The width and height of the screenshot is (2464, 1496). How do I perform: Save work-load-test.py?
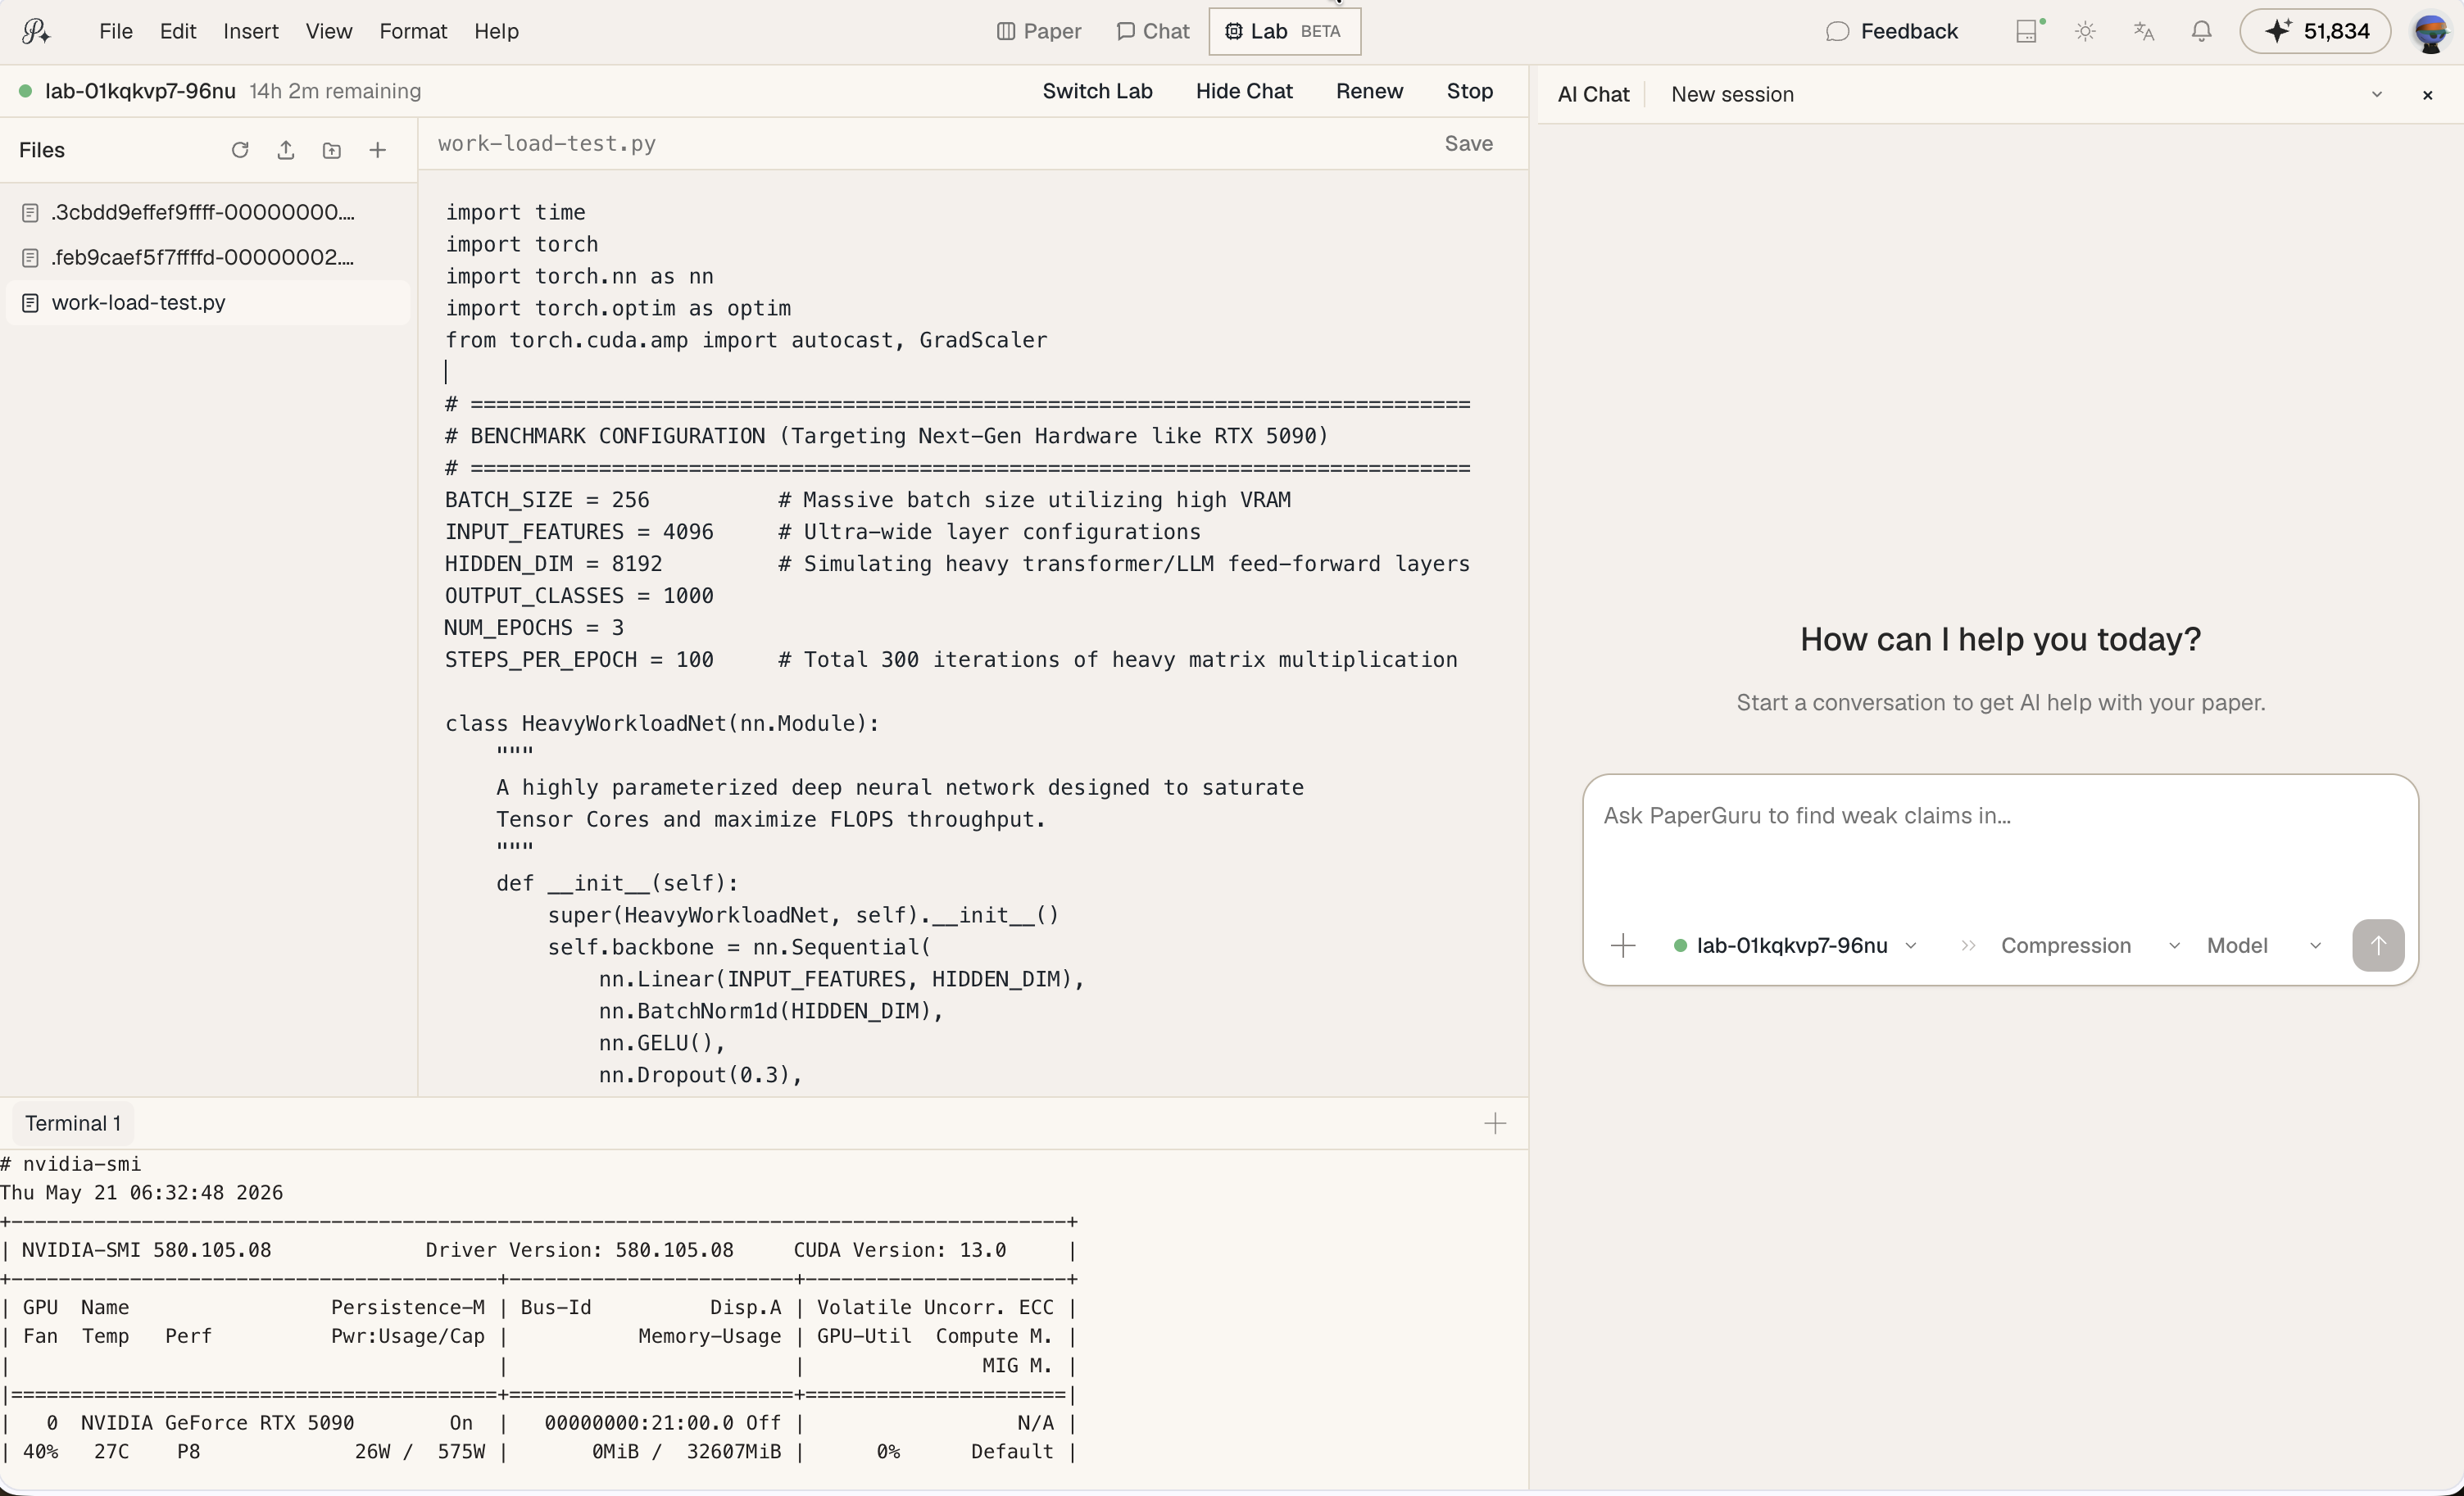[x=1468, y=144]
